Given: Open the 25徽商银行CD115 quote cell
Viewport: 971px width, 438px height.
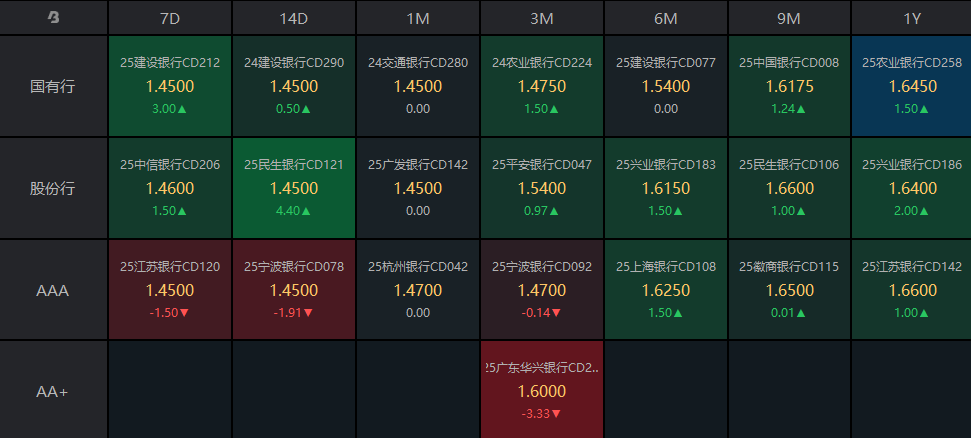Looking at the screenshot, I should click(x=790, y=290).
